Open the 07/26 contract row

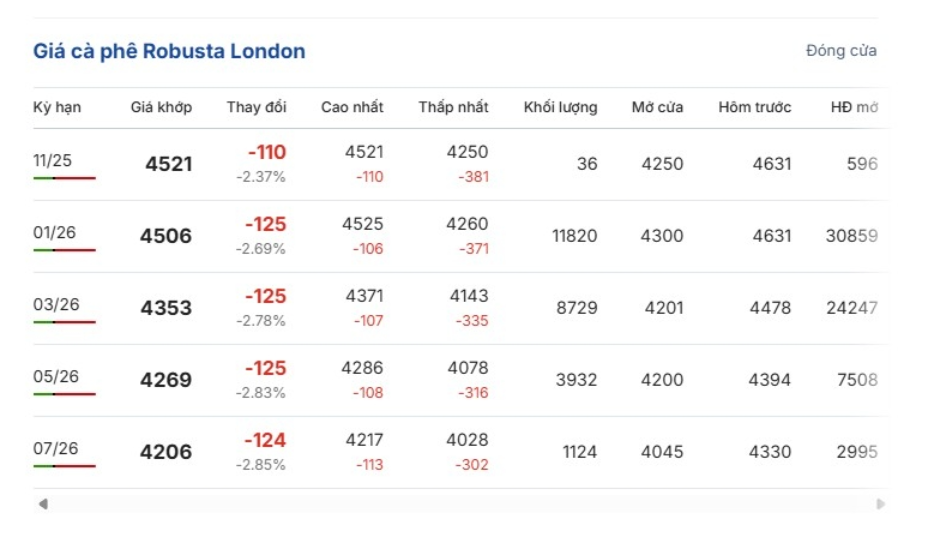point(56,449)
